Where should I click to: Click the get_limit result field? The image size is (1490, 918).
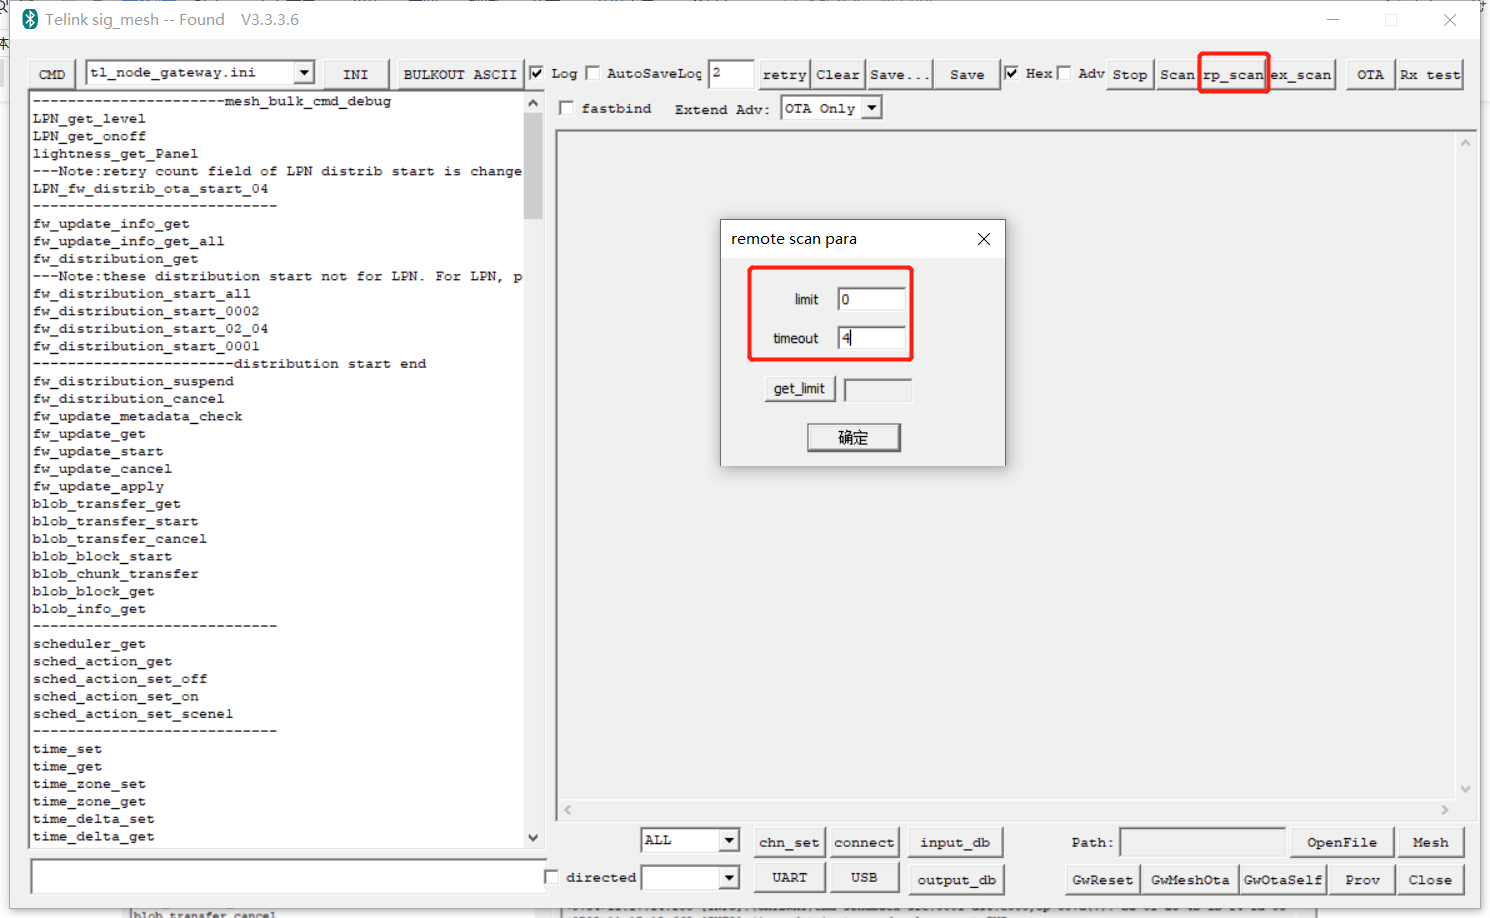point(878,389)
